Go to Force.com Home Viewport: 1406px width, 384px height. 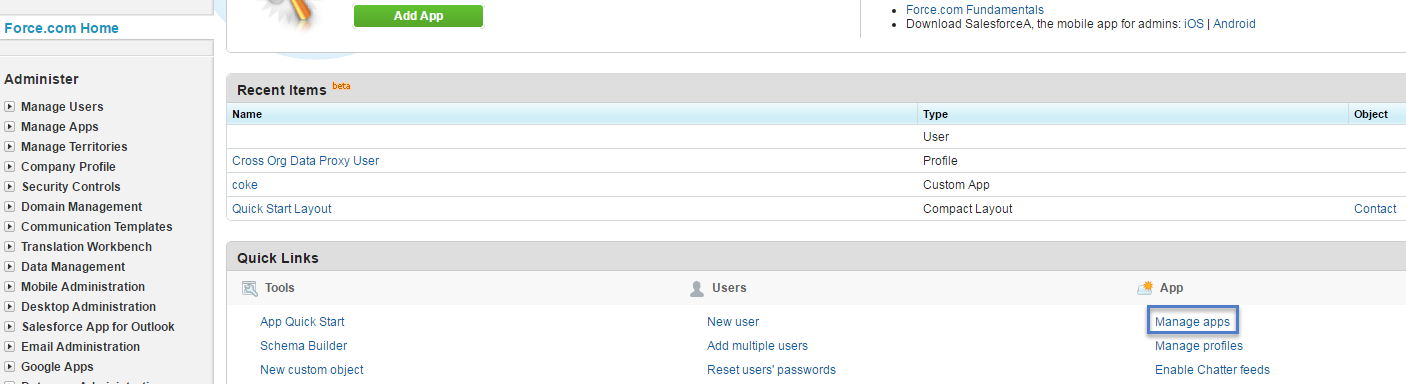61,28
